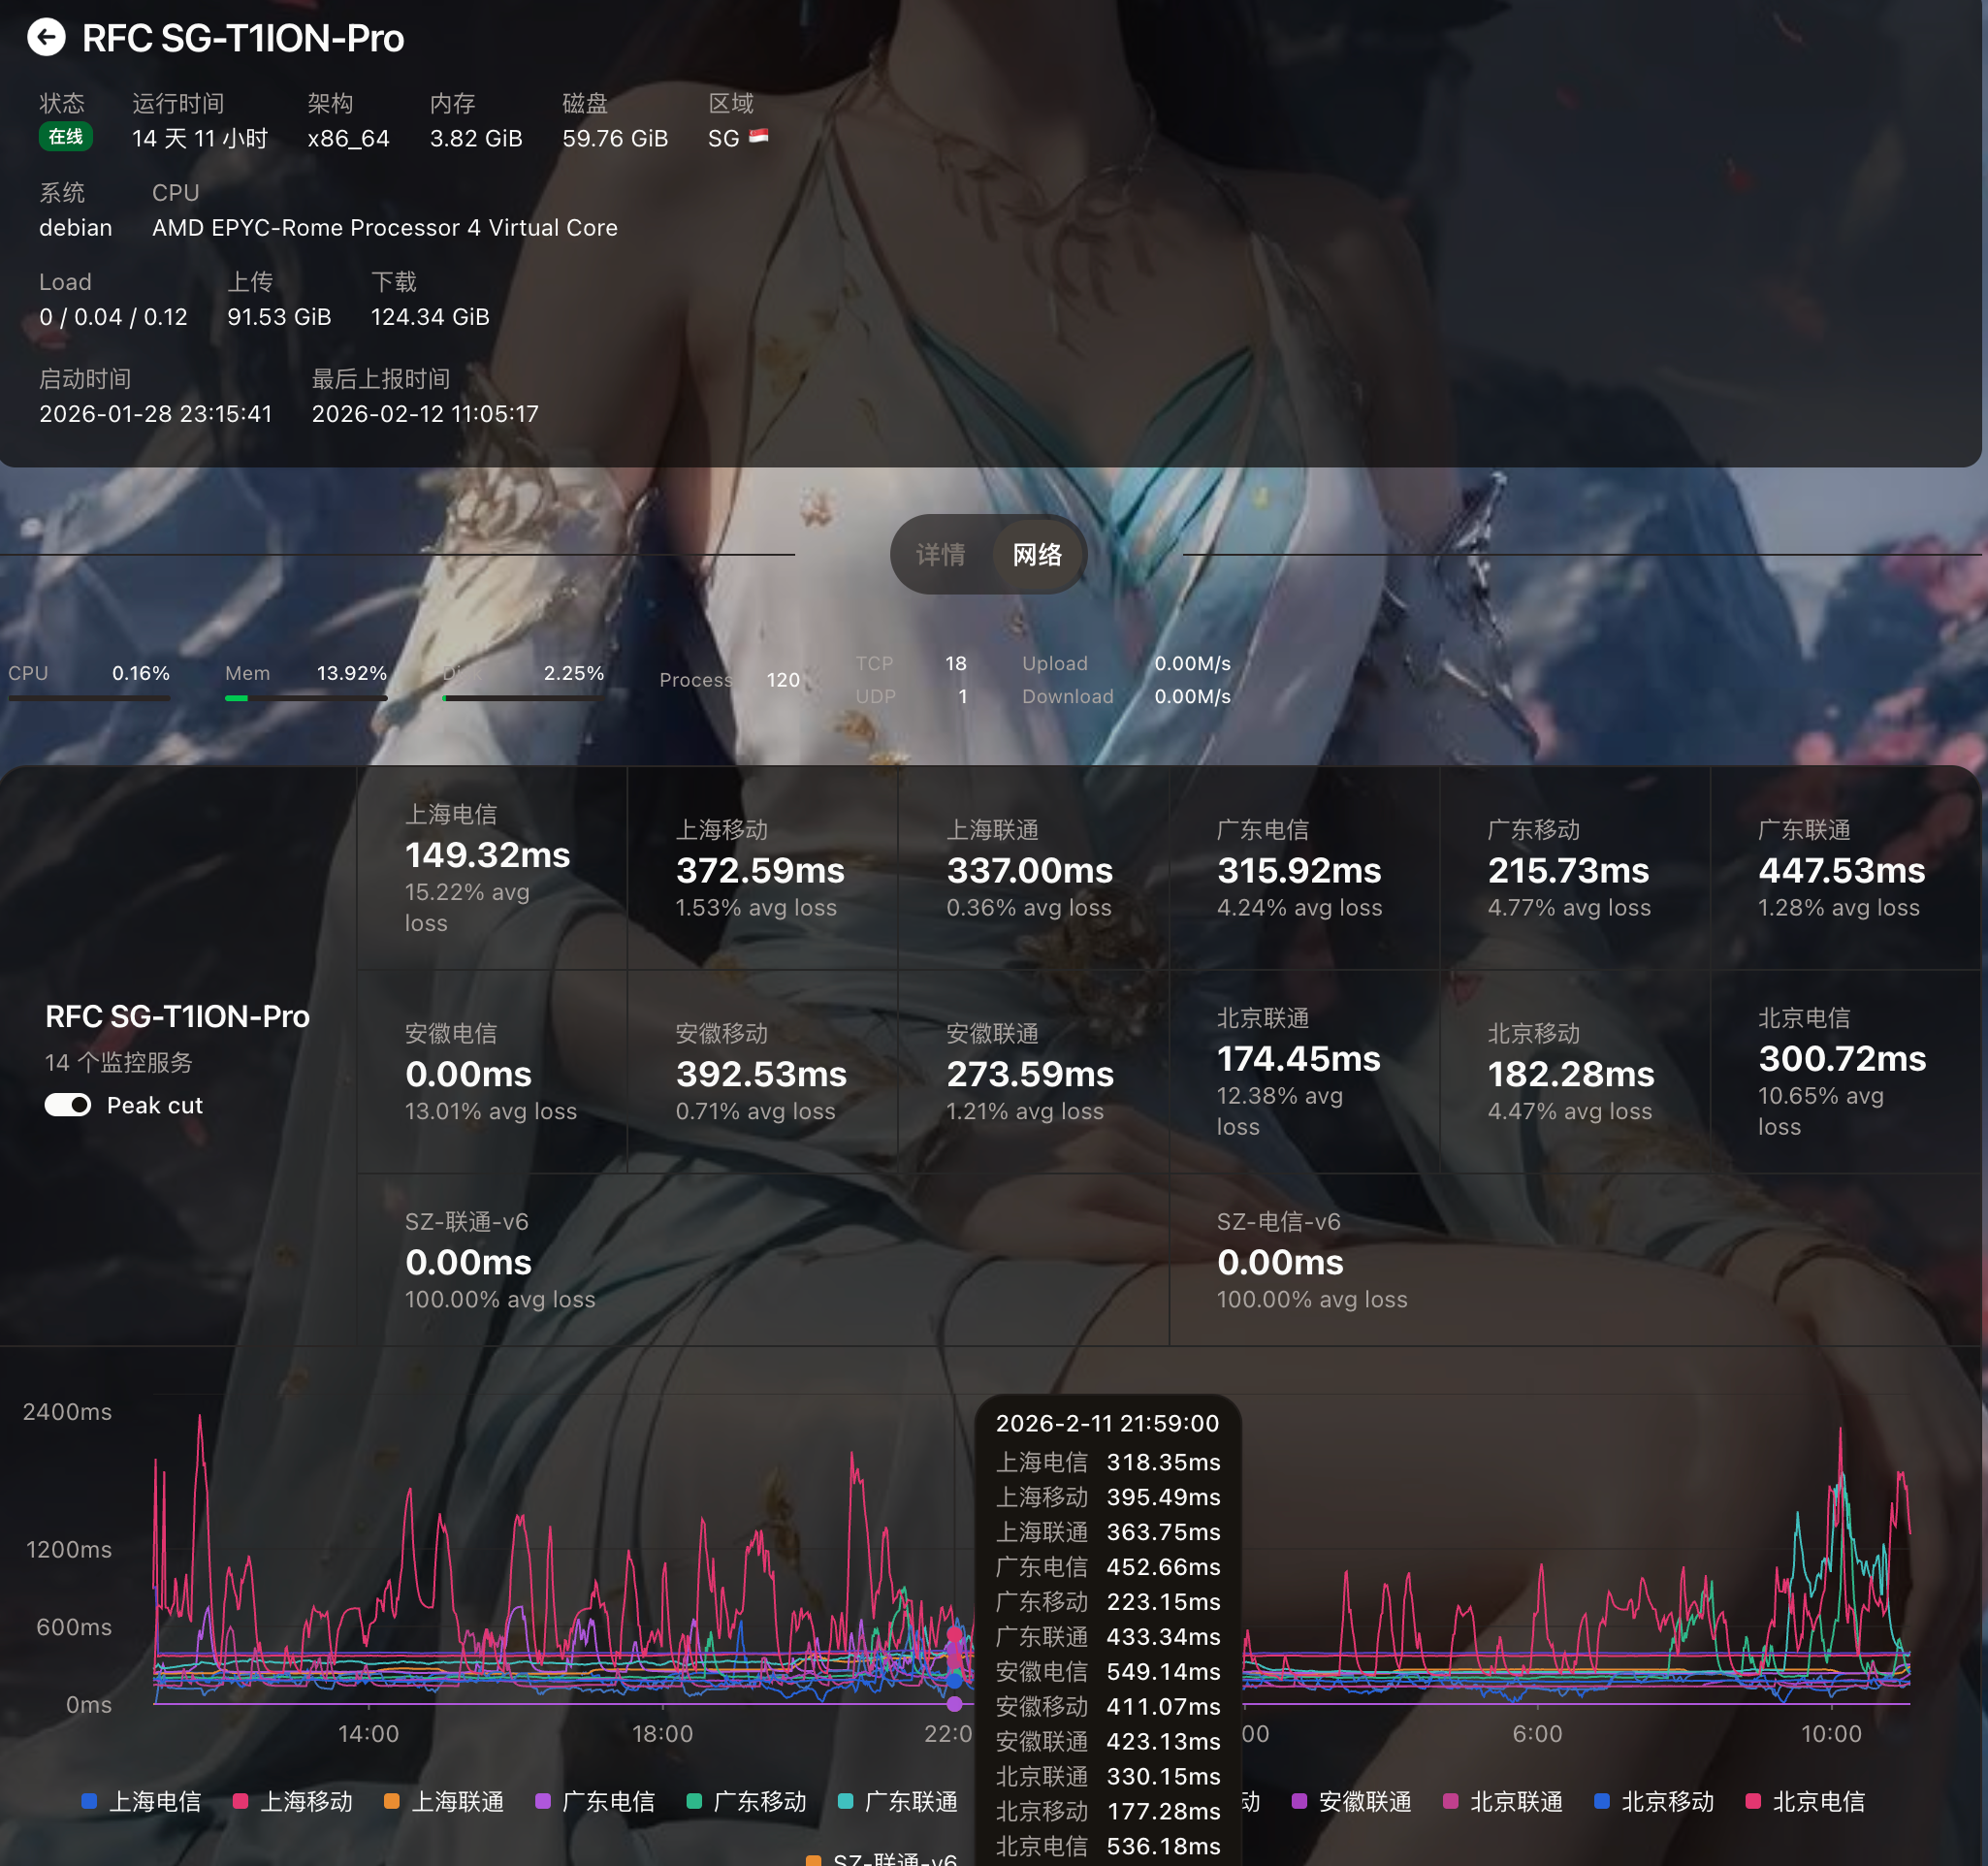Select the 网络 tab

[1037, 555]
